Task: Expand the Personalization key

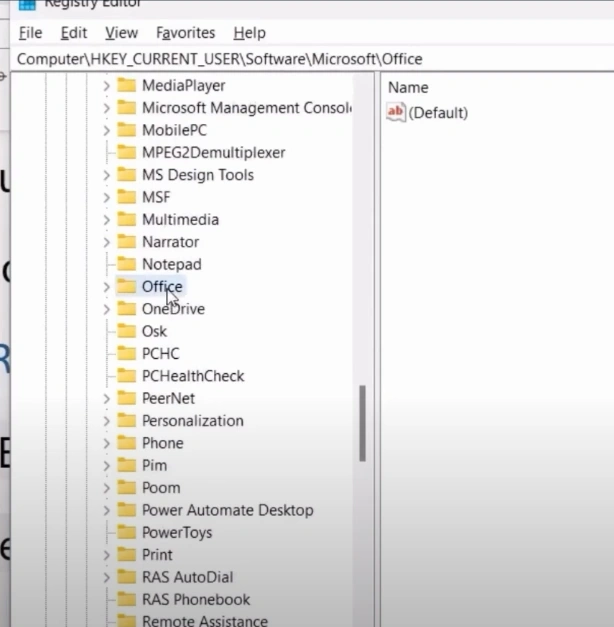Action: pyautogui.click(x=106, y=421)
